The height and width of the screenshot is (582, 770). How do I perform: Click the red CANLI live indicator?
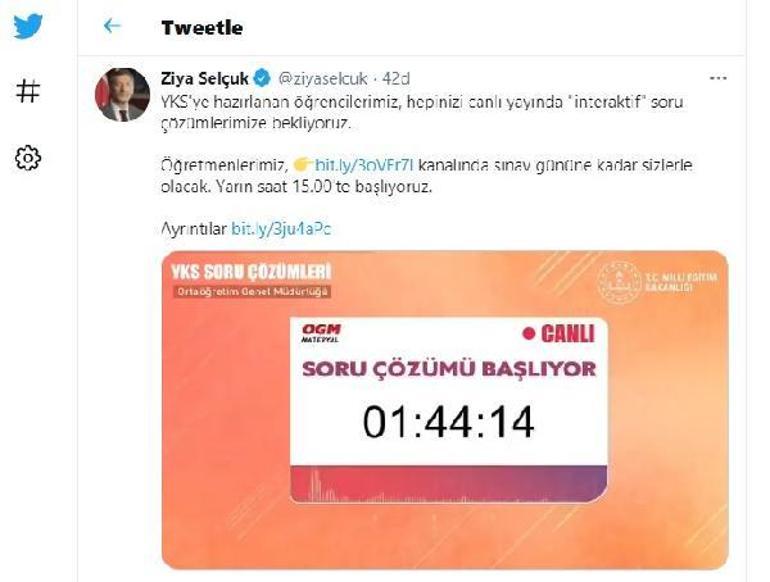point(559,334)
